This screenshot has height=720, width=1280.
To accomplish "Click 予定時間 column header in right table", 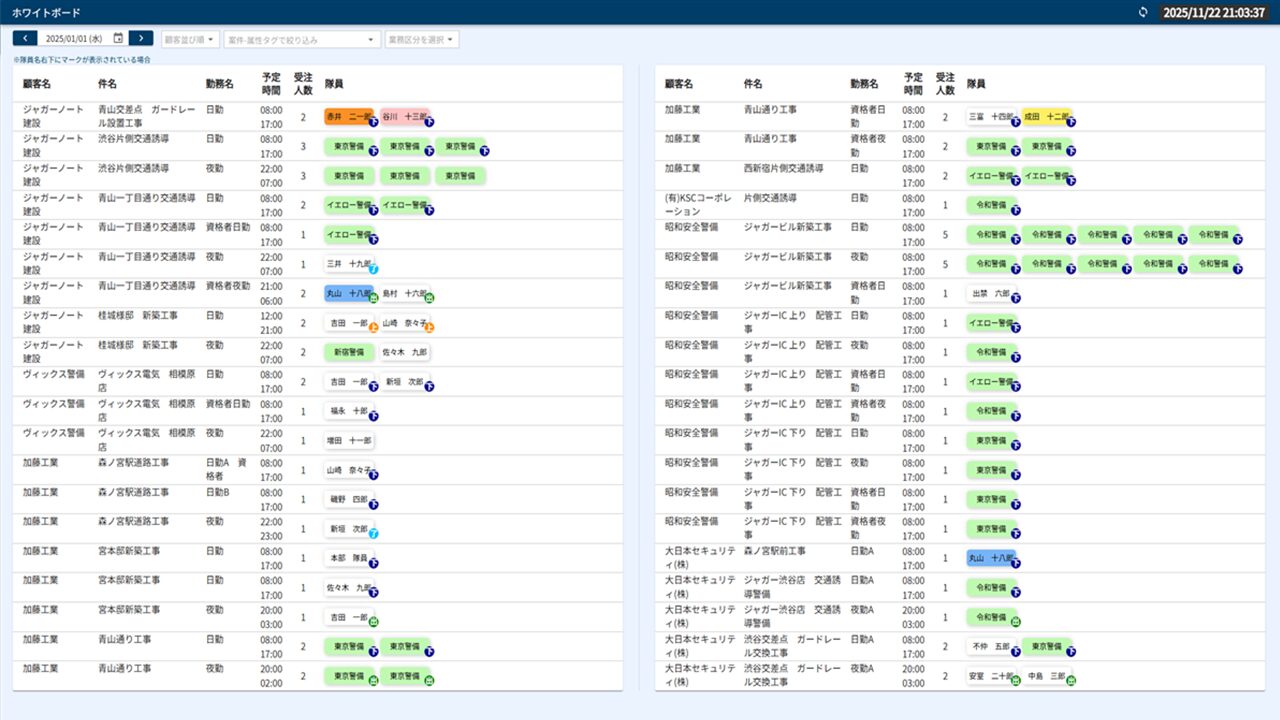I will coord(913,84).
